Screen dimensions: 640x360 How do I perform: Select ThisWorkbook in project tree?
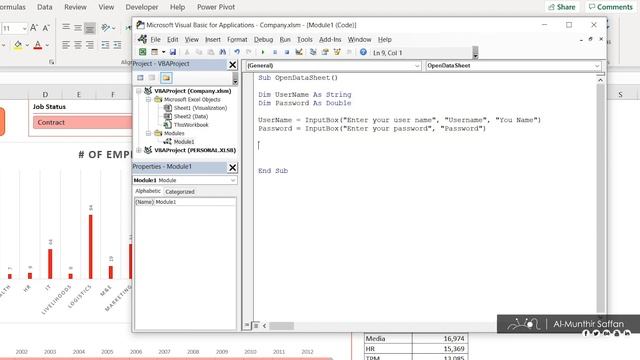pyautogui.click(x=191, y=125)
